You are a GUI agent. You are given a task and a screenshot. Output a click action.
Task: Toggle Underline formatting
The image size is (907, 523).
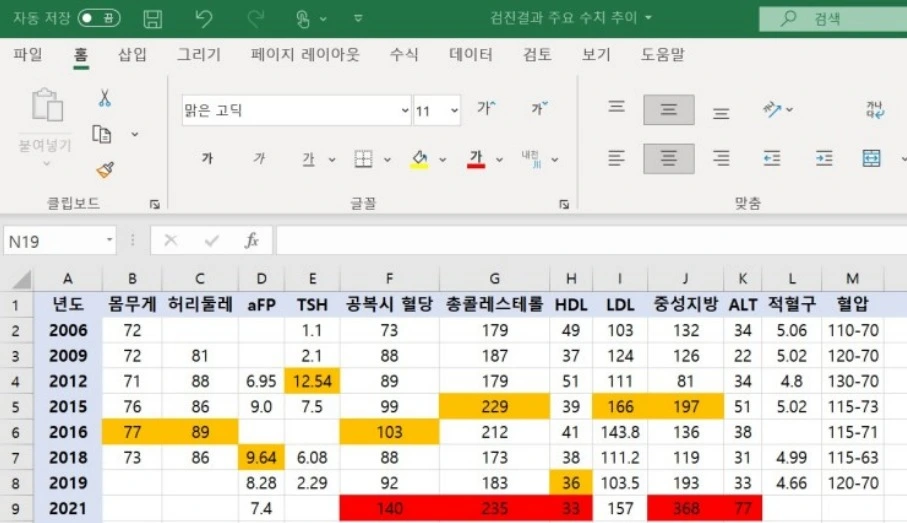point(308,159)
